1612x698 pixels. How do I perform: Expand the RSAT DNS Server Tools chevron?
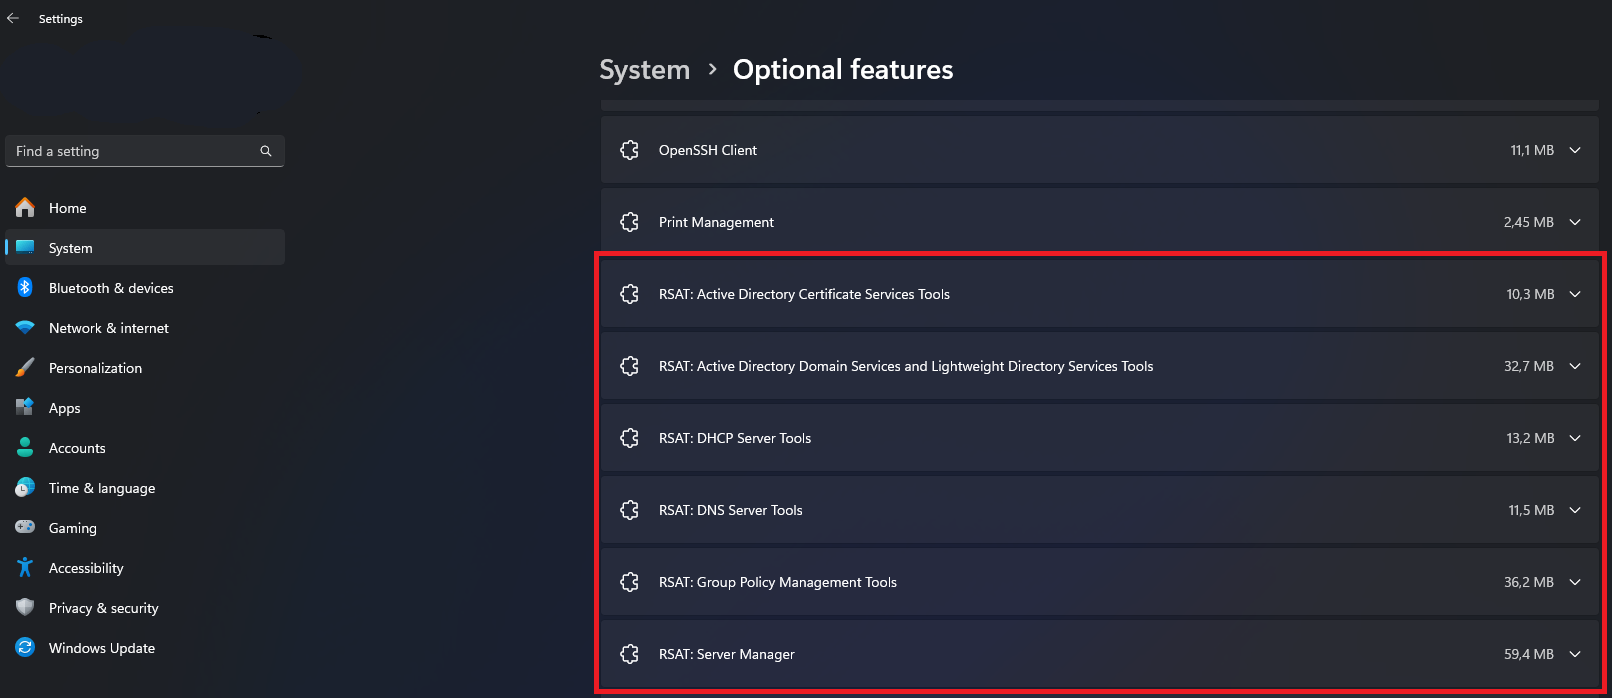(x=1575, y=510)
